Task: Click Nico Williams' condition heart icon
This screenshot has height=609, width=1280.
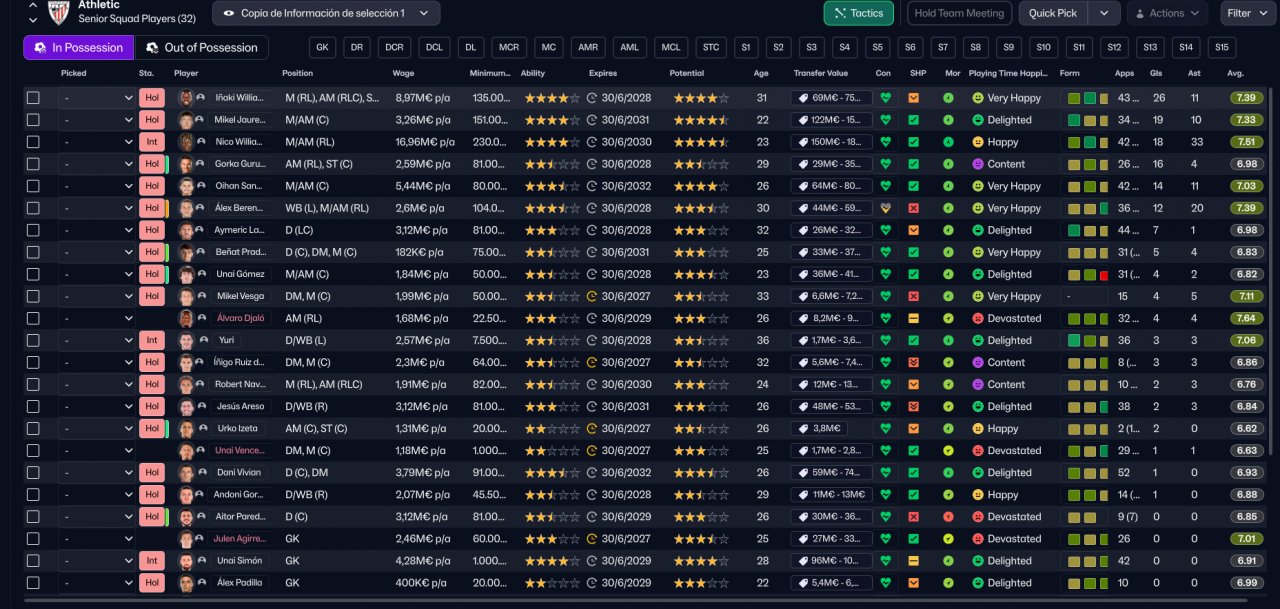Action: [885, 142]
